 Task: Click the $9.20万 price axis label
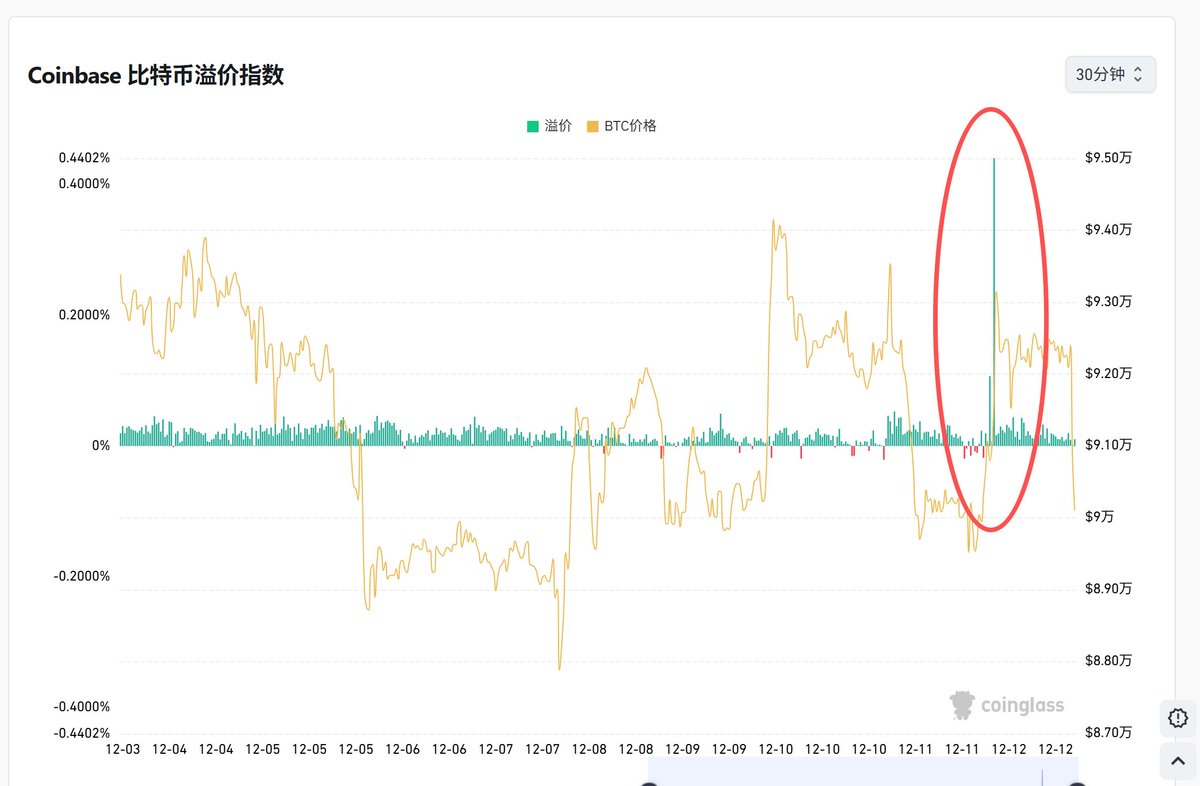pyautogui.click(x=1109, y=373)
